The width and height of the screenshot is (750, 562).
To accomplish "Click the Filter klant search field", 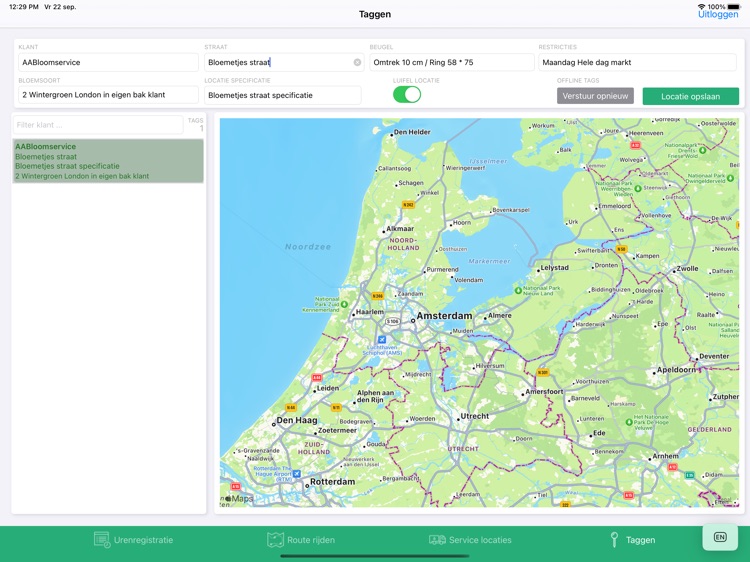I will coord(98,125).
